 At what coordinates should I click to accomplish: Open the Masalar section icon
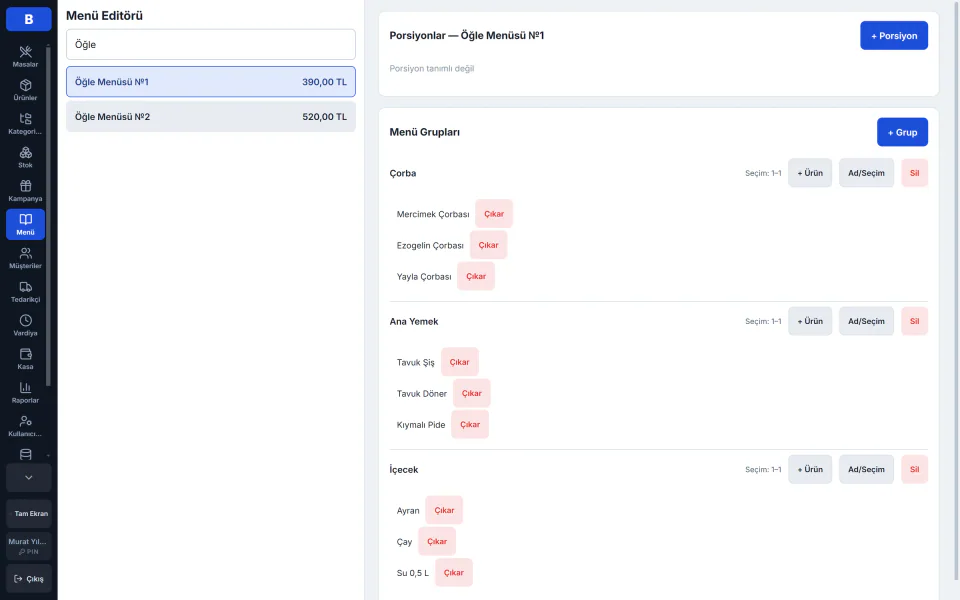coord(25,51)
